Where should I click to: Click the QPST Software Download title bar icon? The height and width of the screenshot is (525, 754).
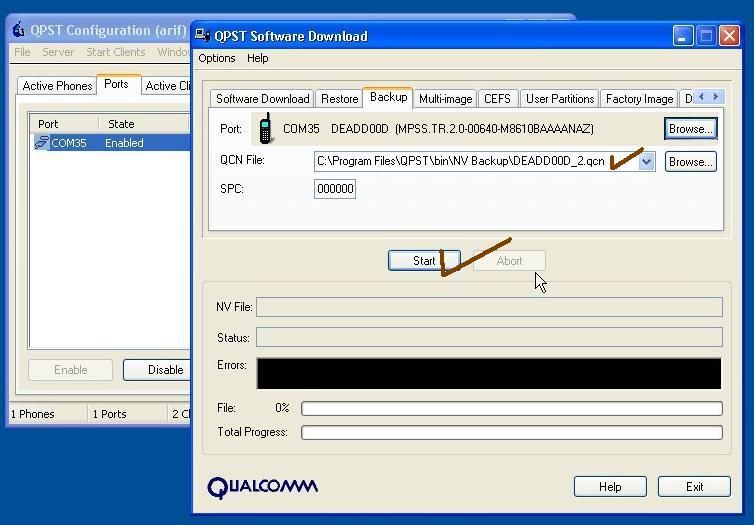tap(202, 36)
